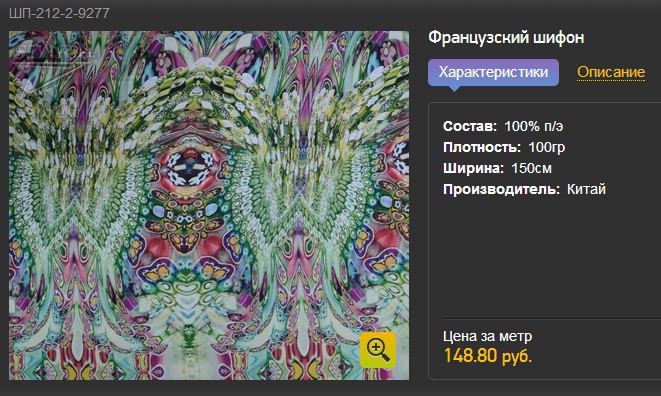Select the product code ШП-212-2-9277

(59, 13)
